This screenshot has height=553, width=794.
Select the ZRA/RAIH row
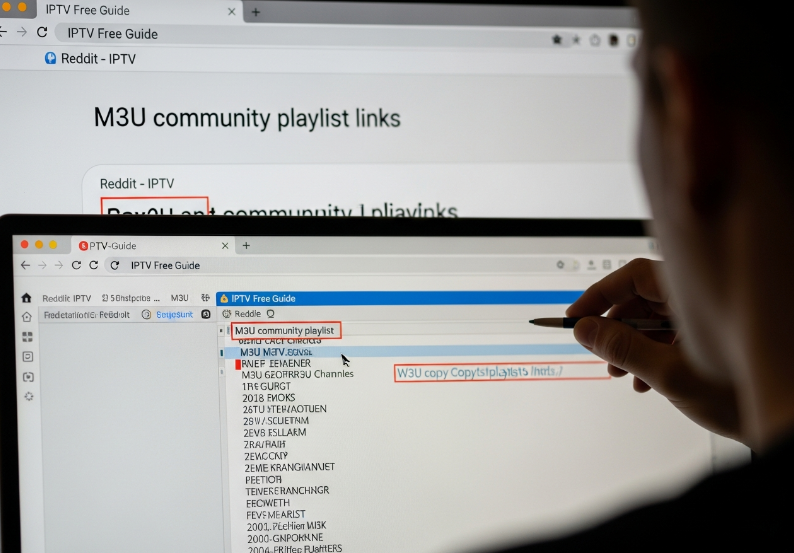point(265,444)
